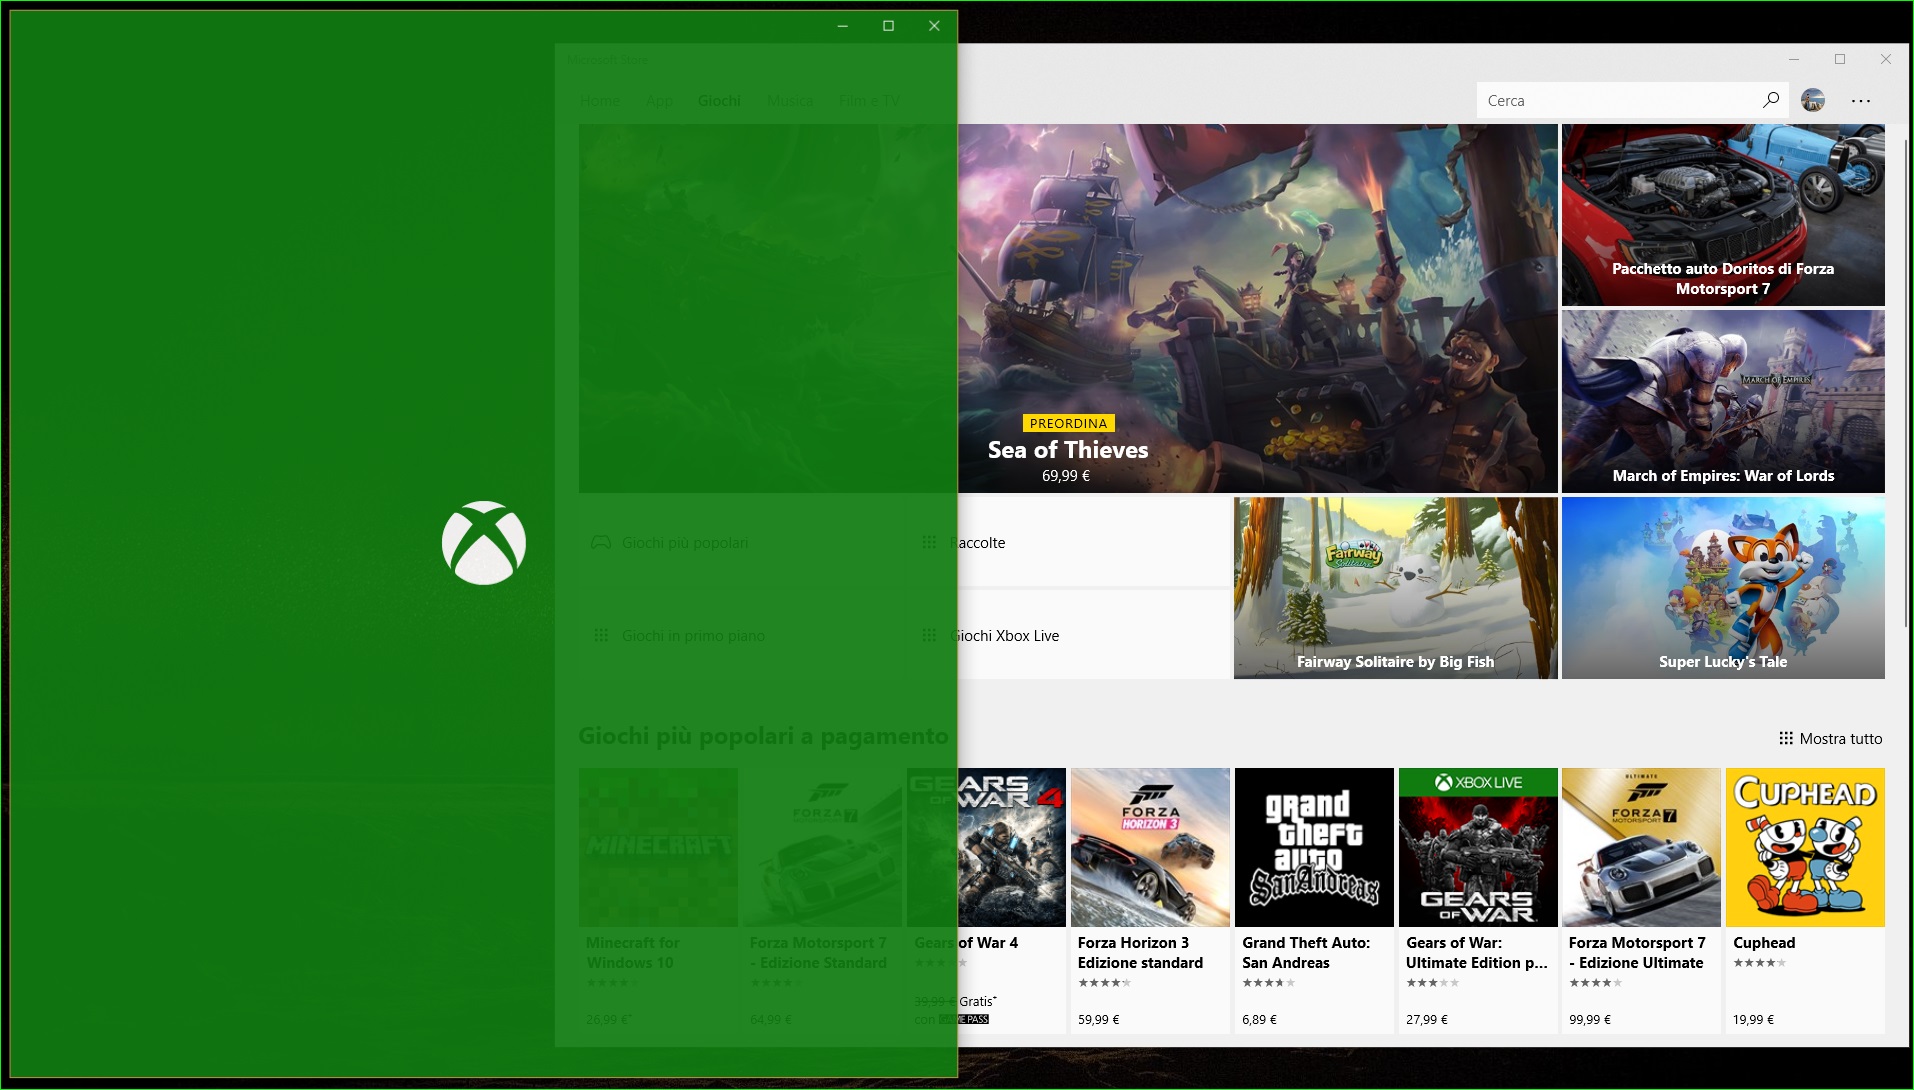Click the PREORDINA badge on Sea of Thieves
The image size is (1914, 1090).
click(x=1068, y=423)
